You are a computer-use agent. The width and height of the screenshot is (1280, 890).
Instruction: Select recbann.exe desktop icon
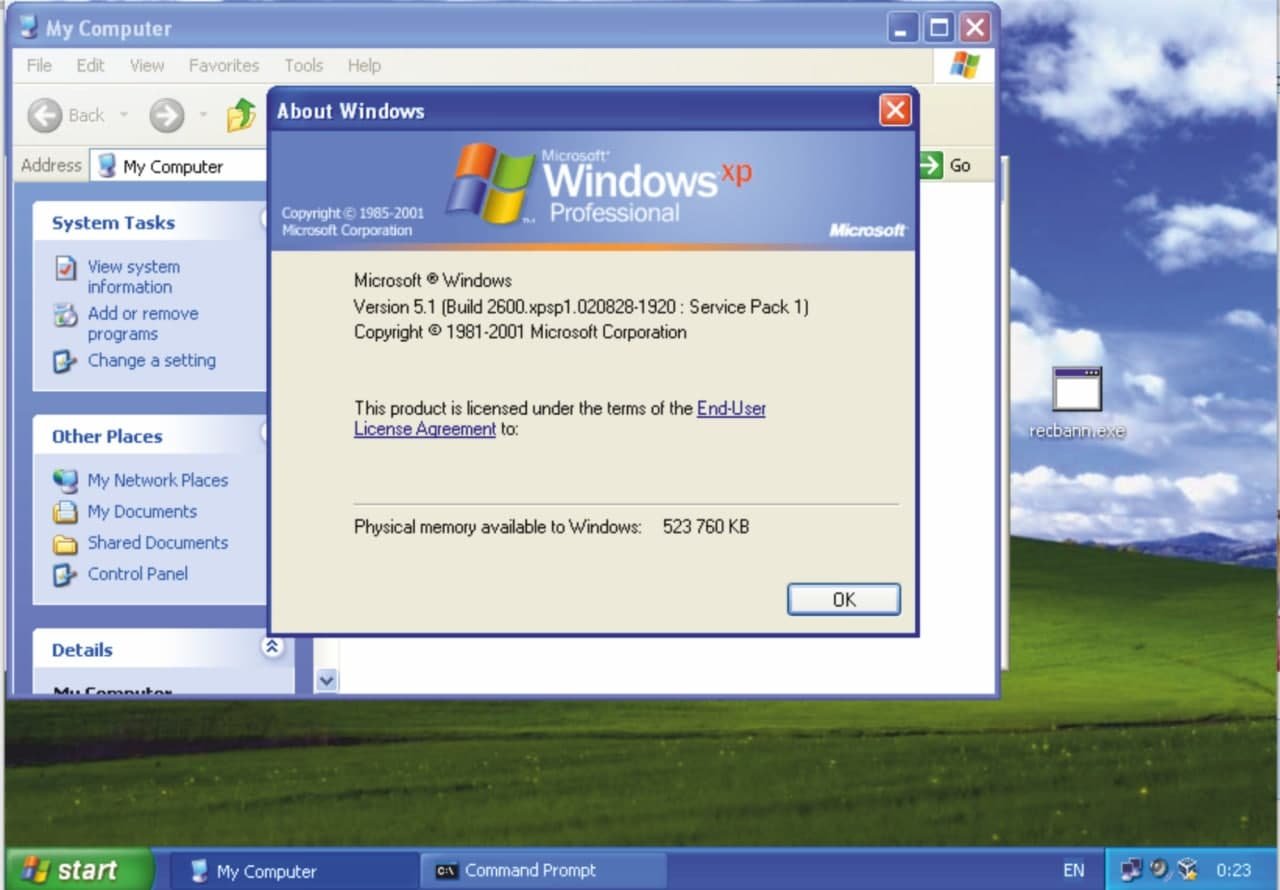point(1077,403)
